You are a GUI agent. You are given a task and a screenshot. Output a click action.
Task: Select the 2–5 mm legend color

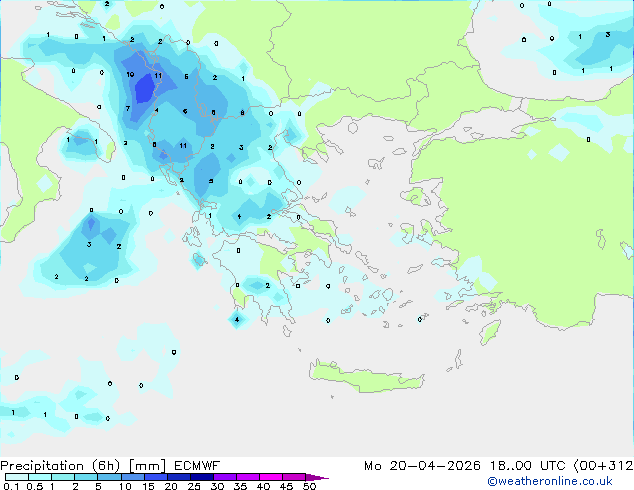click(x=86, y=477)
